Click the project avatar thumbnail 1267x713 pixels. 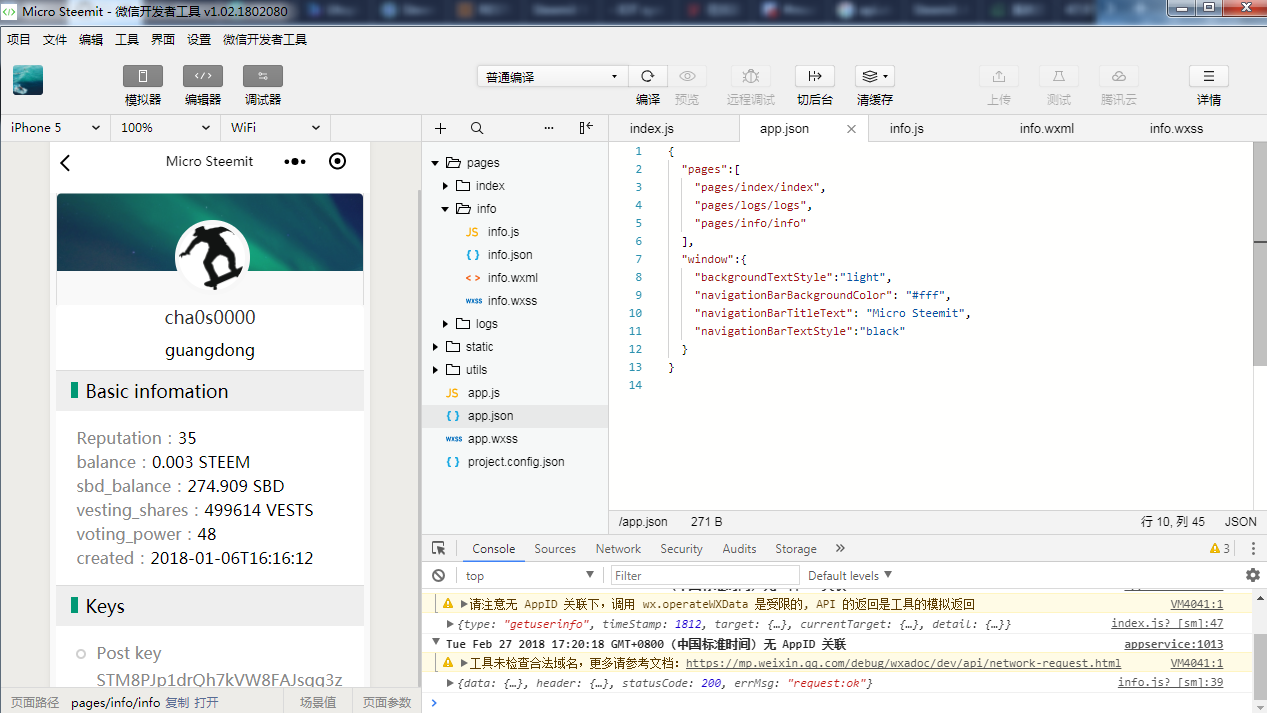click(x=28, y=80)
